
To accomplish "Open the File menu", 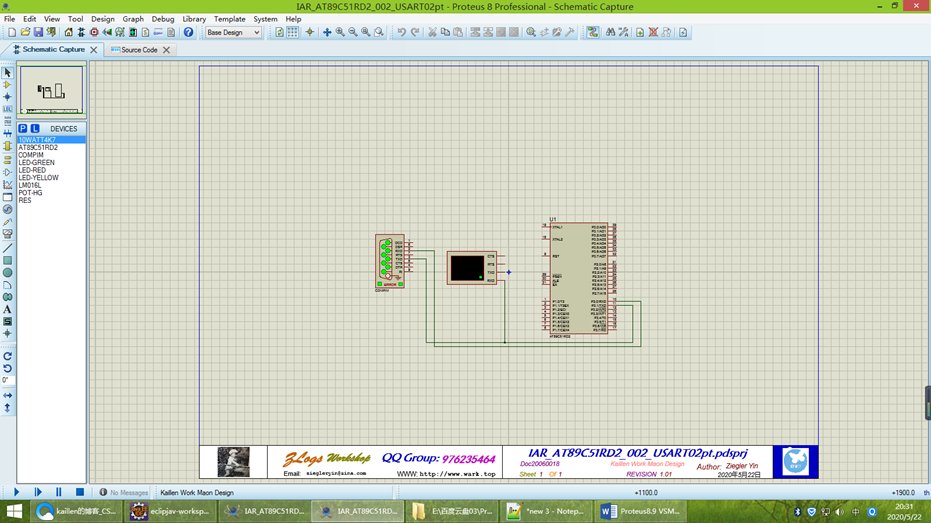I will (10, 19).
